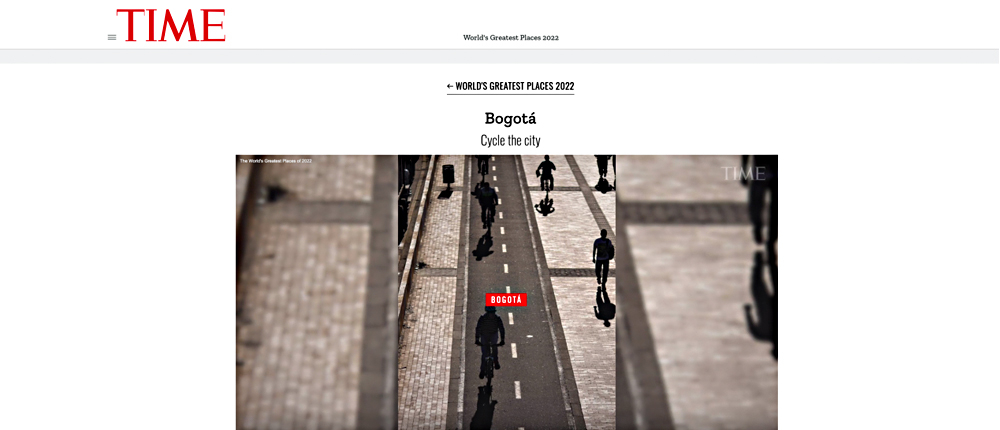Click the foreground cyclist below BOGOTÁ label
This screenshot has width=1000, height=430.
(489, 345)
